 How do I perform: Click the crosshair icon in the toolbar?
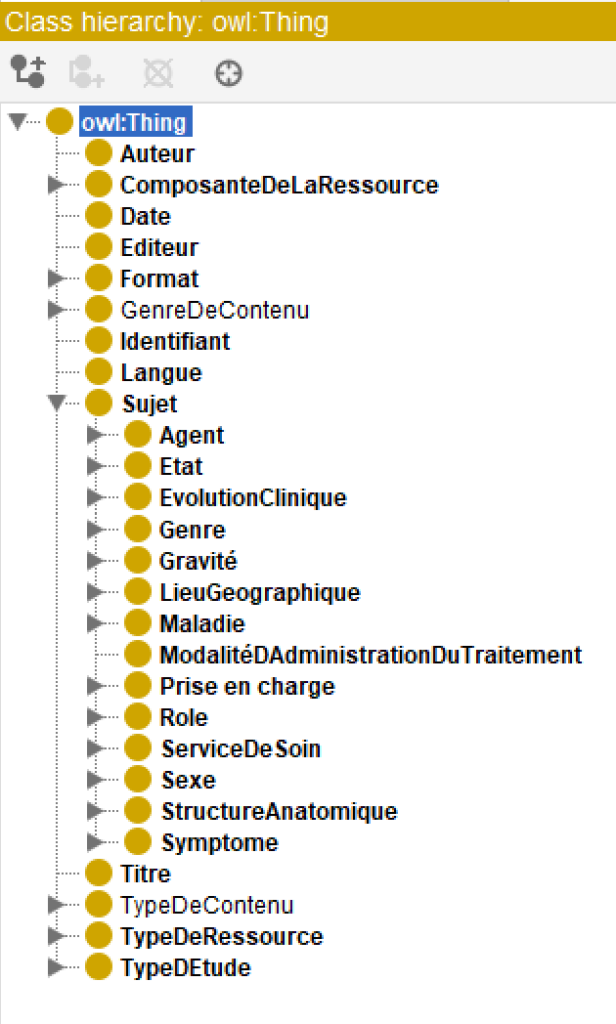coord(227,71)
